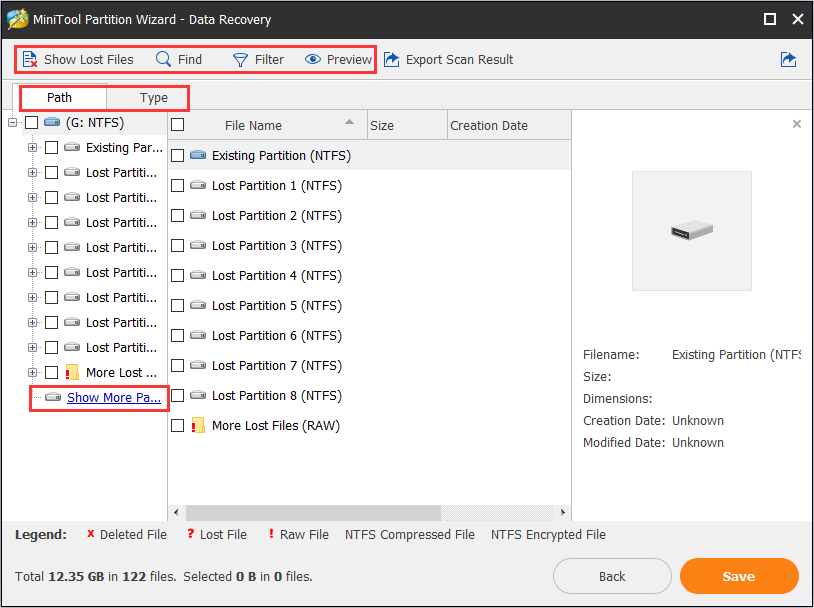The height and width of the screenshot is (608, 814).
Task: Expand the More Lost tree node
Action: [x=32, y=372]
